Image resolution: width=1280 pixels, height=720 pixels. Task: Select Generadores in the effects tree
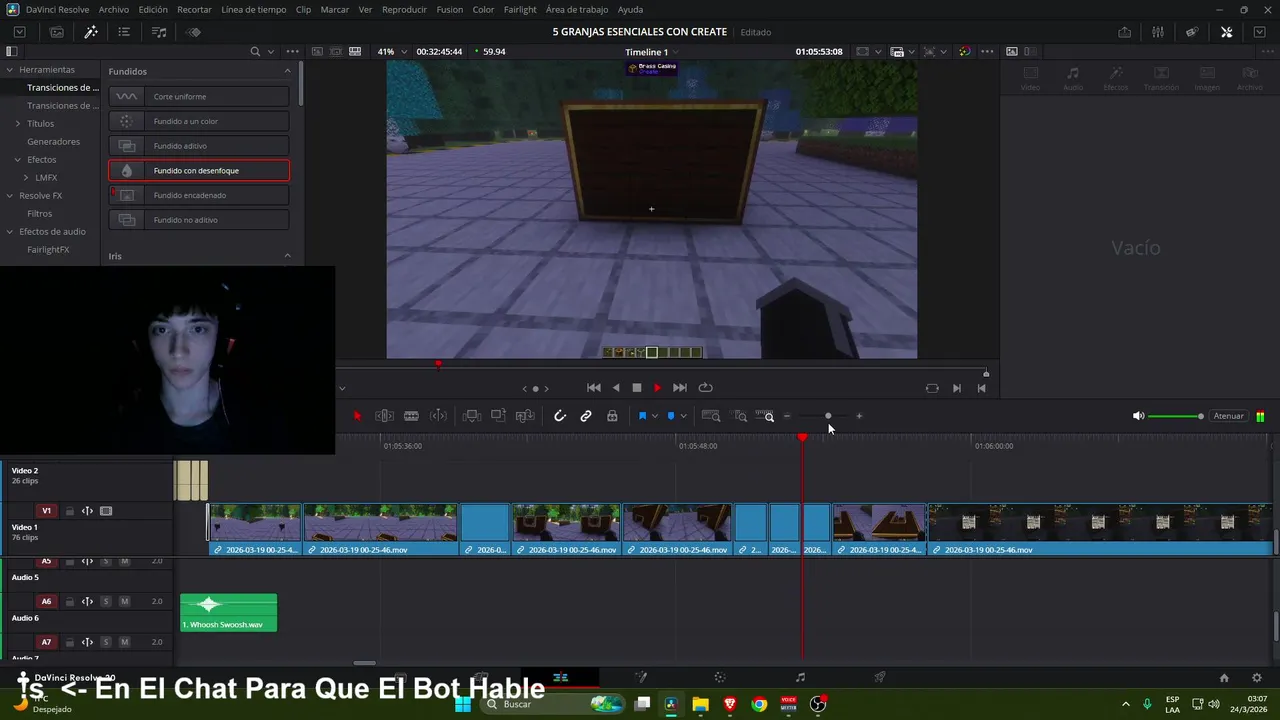click(x=53, y=142)
